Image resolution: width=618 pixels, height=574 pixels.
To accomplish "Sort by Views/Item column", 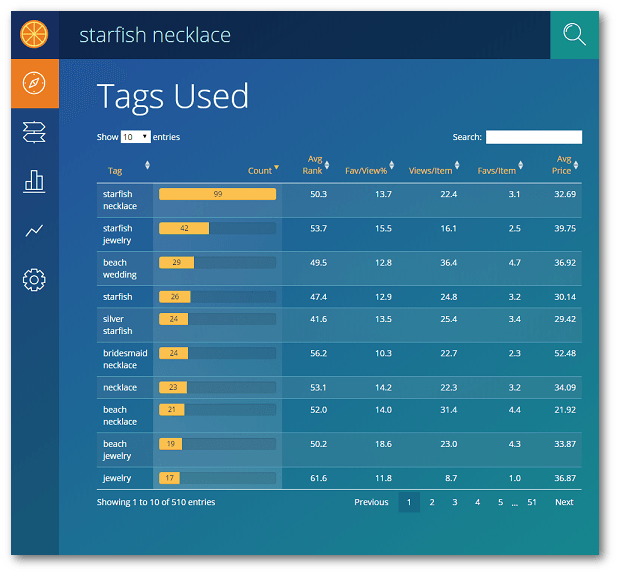I will click(434, 170).
